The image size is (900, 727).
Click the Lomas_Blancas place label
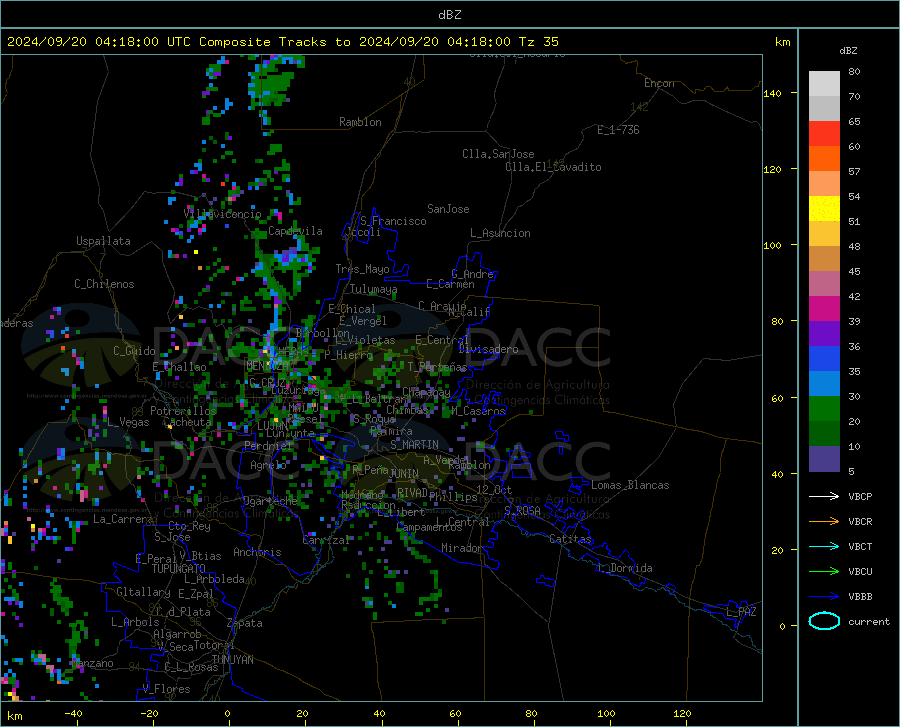tap(630, 485)
